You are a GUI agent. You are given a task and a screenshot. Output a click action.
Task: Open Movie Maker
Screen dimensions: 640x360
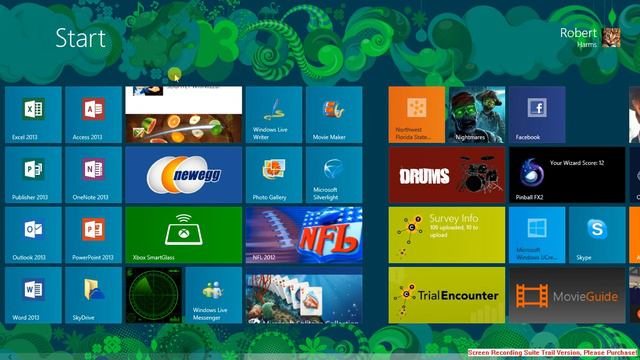(334, 114)
